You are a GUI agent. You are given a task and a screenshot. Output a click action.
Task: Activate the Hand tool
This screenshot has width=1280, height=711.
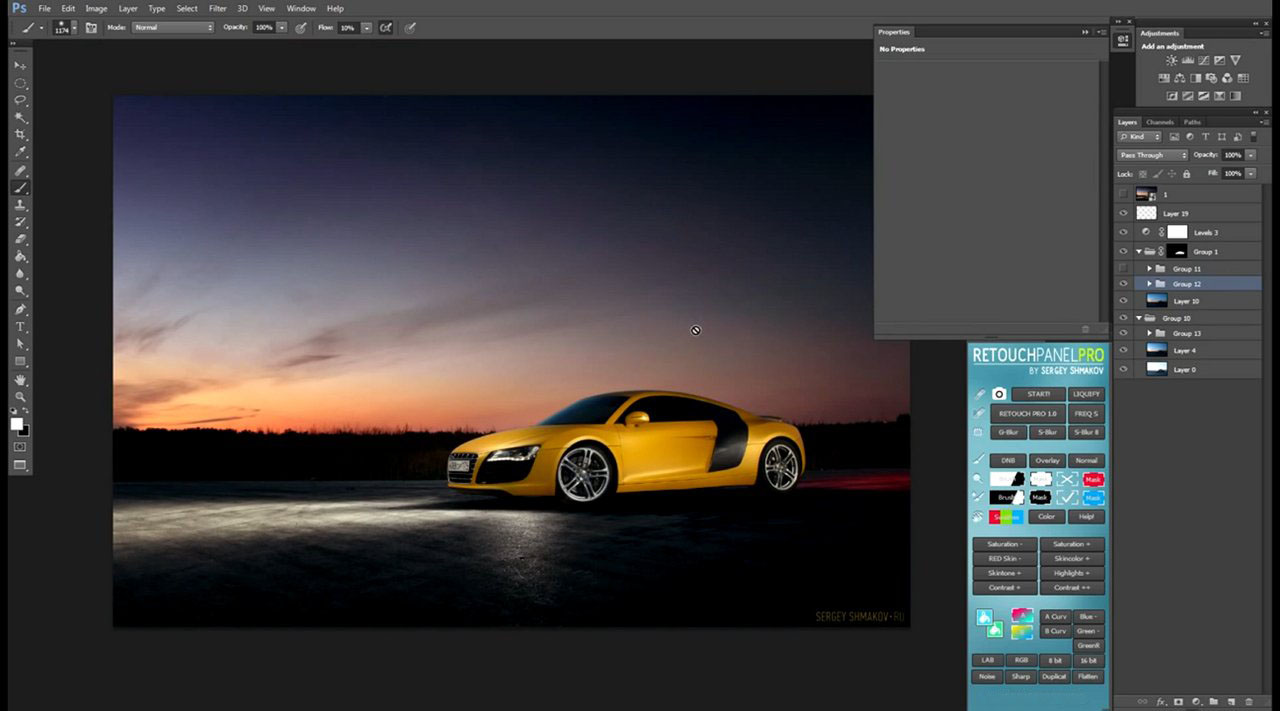pos(20,380)
